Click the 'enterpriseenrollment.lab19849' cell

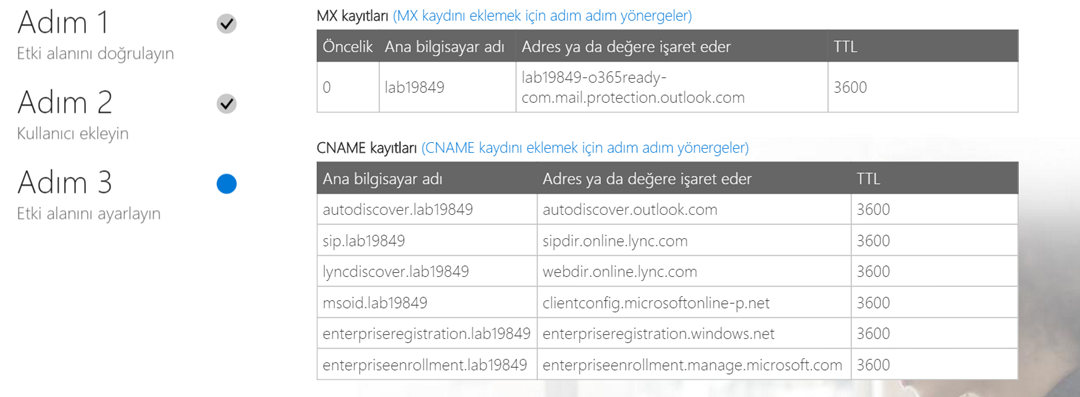point(427,365)
